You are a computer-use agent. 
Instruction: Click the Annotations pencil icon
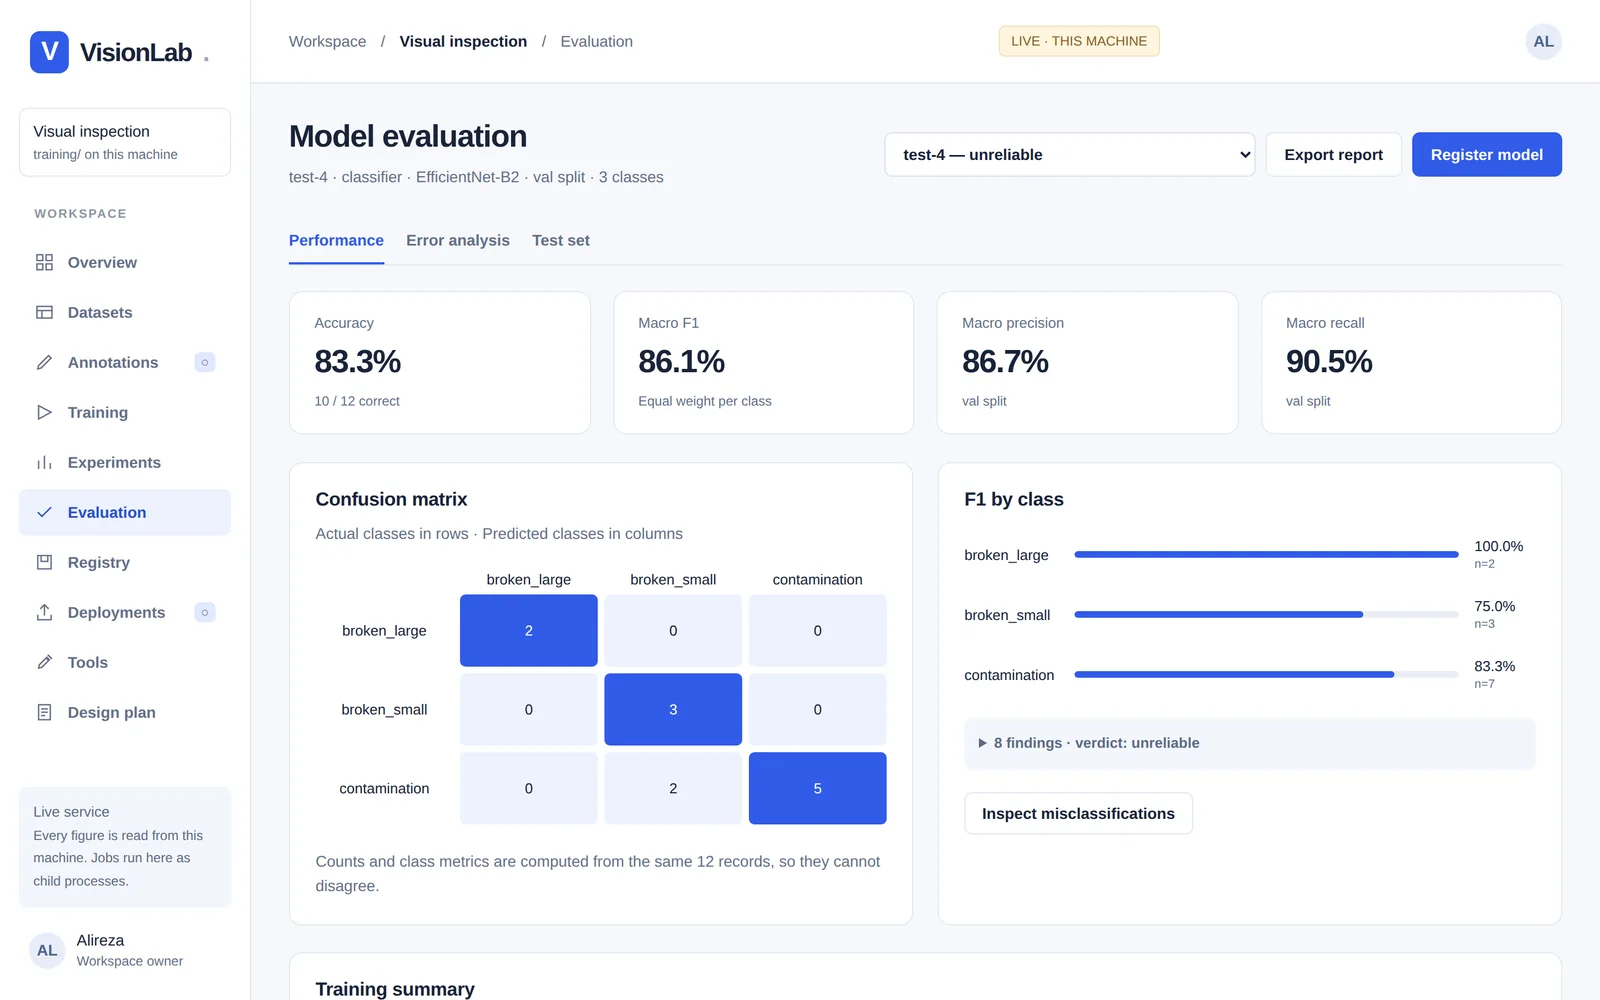pyautogui.click(x=44, y=362)
